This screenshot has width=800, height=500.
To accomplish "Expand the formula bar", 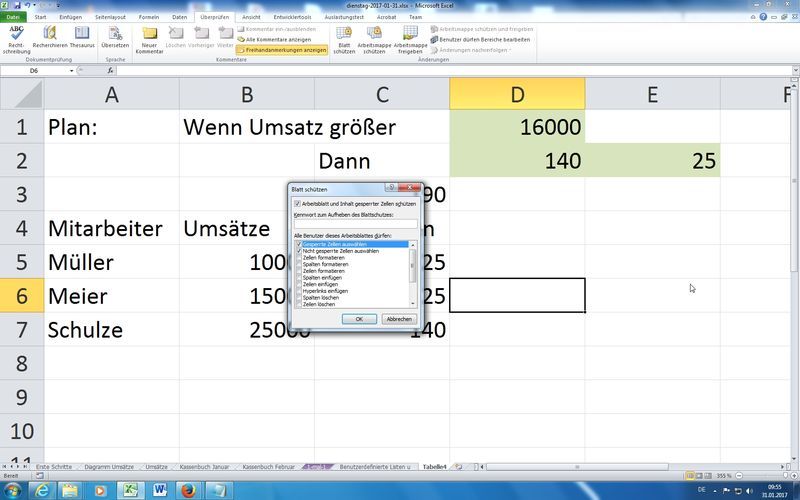I will click(x=795, y=70).
